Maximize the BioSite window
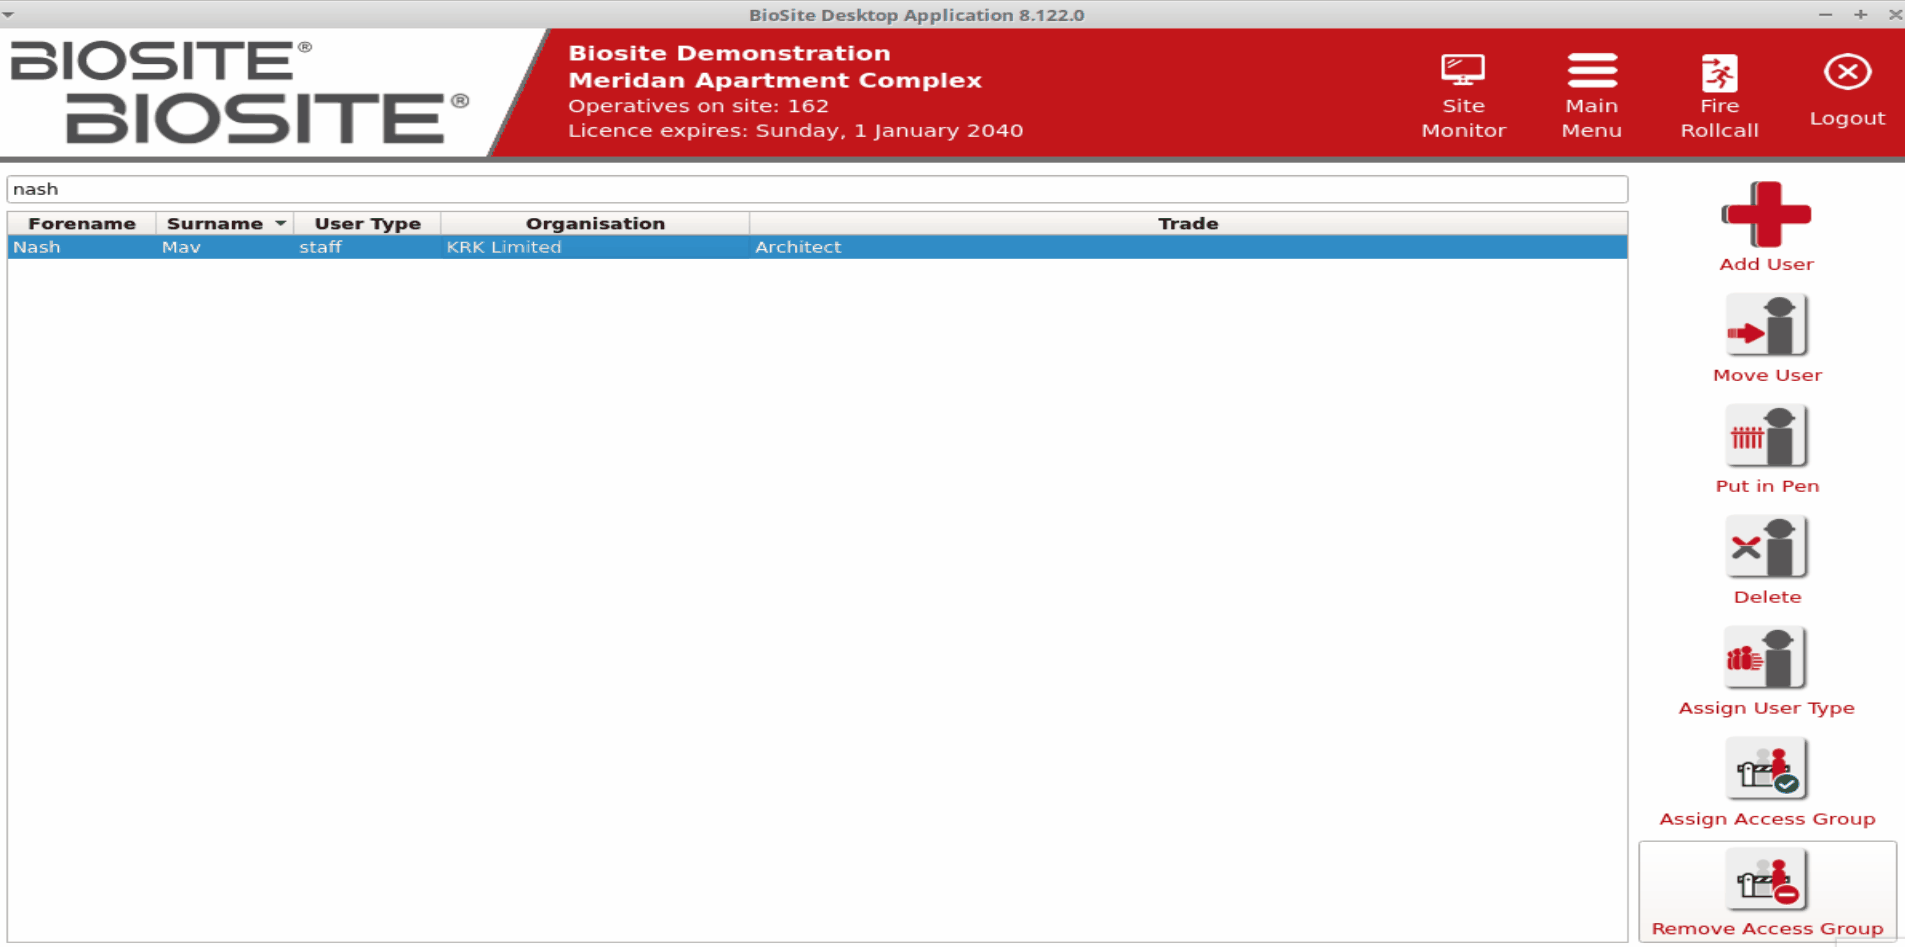This screenshot has width=1905, height=947. (x=1860, y=14)
